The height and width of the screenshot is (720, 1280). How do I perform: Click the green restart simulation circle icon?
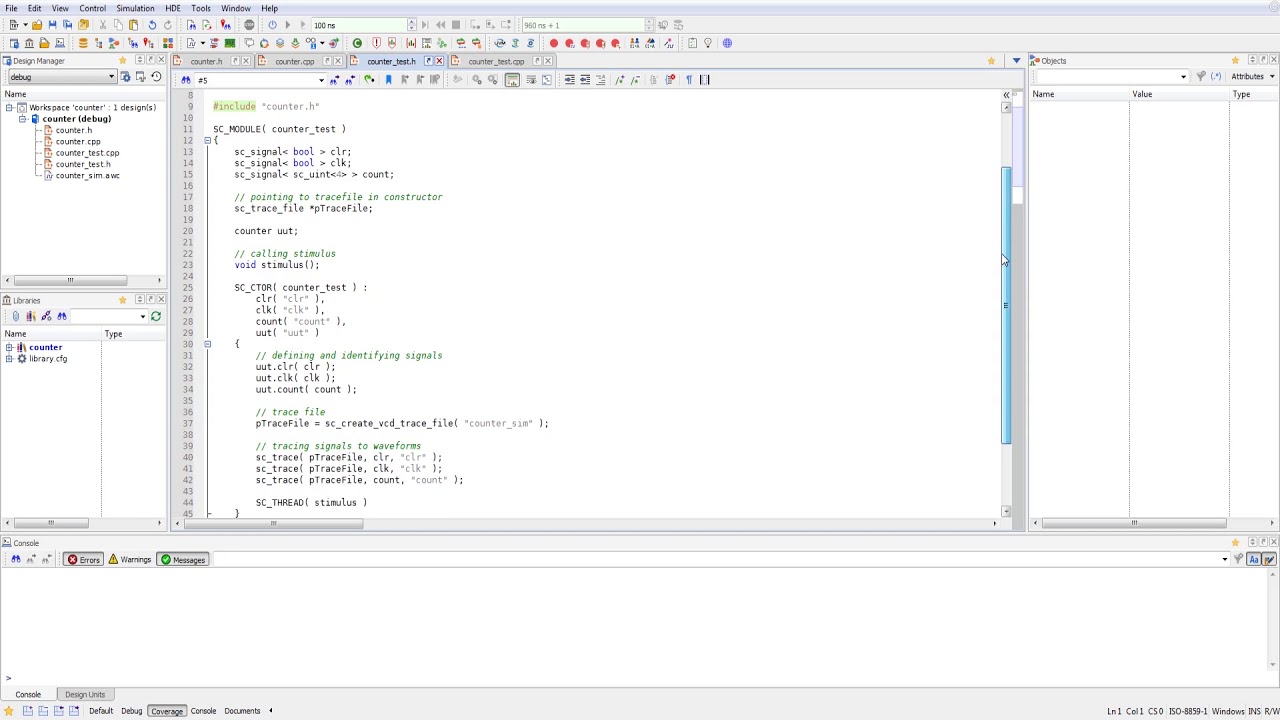[x=357, y=43]
